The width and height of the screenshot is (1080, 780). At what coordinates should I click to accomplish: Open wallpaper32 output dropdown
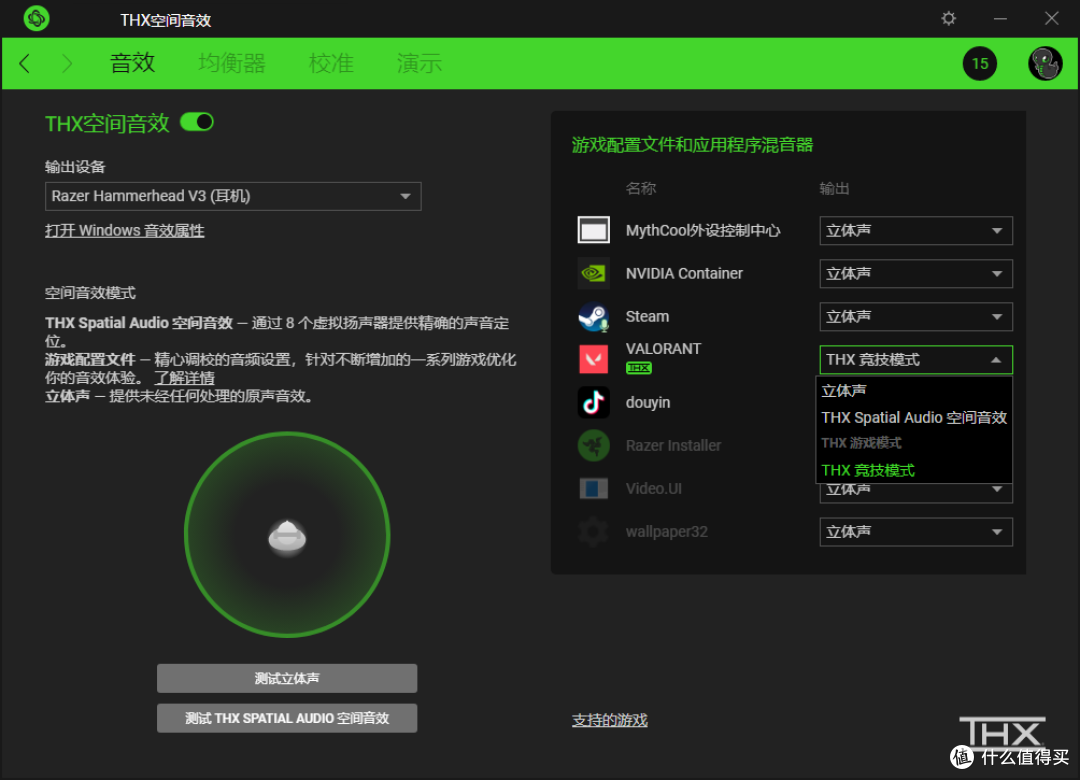click(915, 532)
